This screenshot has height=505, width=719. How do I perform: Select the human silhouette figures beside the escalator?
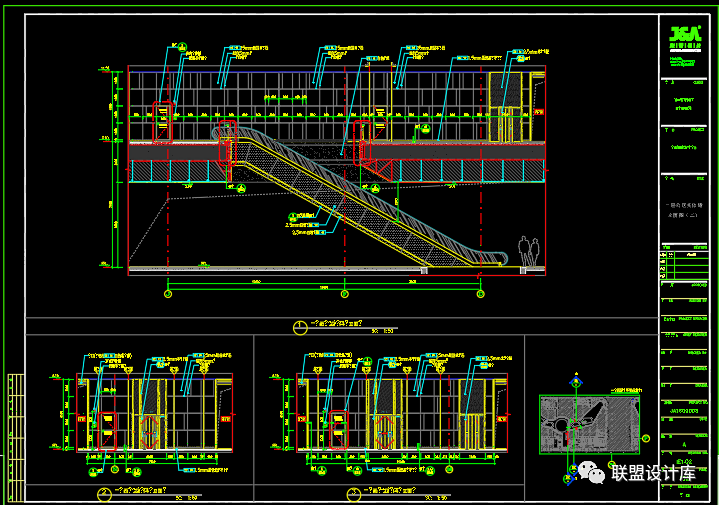528,252
